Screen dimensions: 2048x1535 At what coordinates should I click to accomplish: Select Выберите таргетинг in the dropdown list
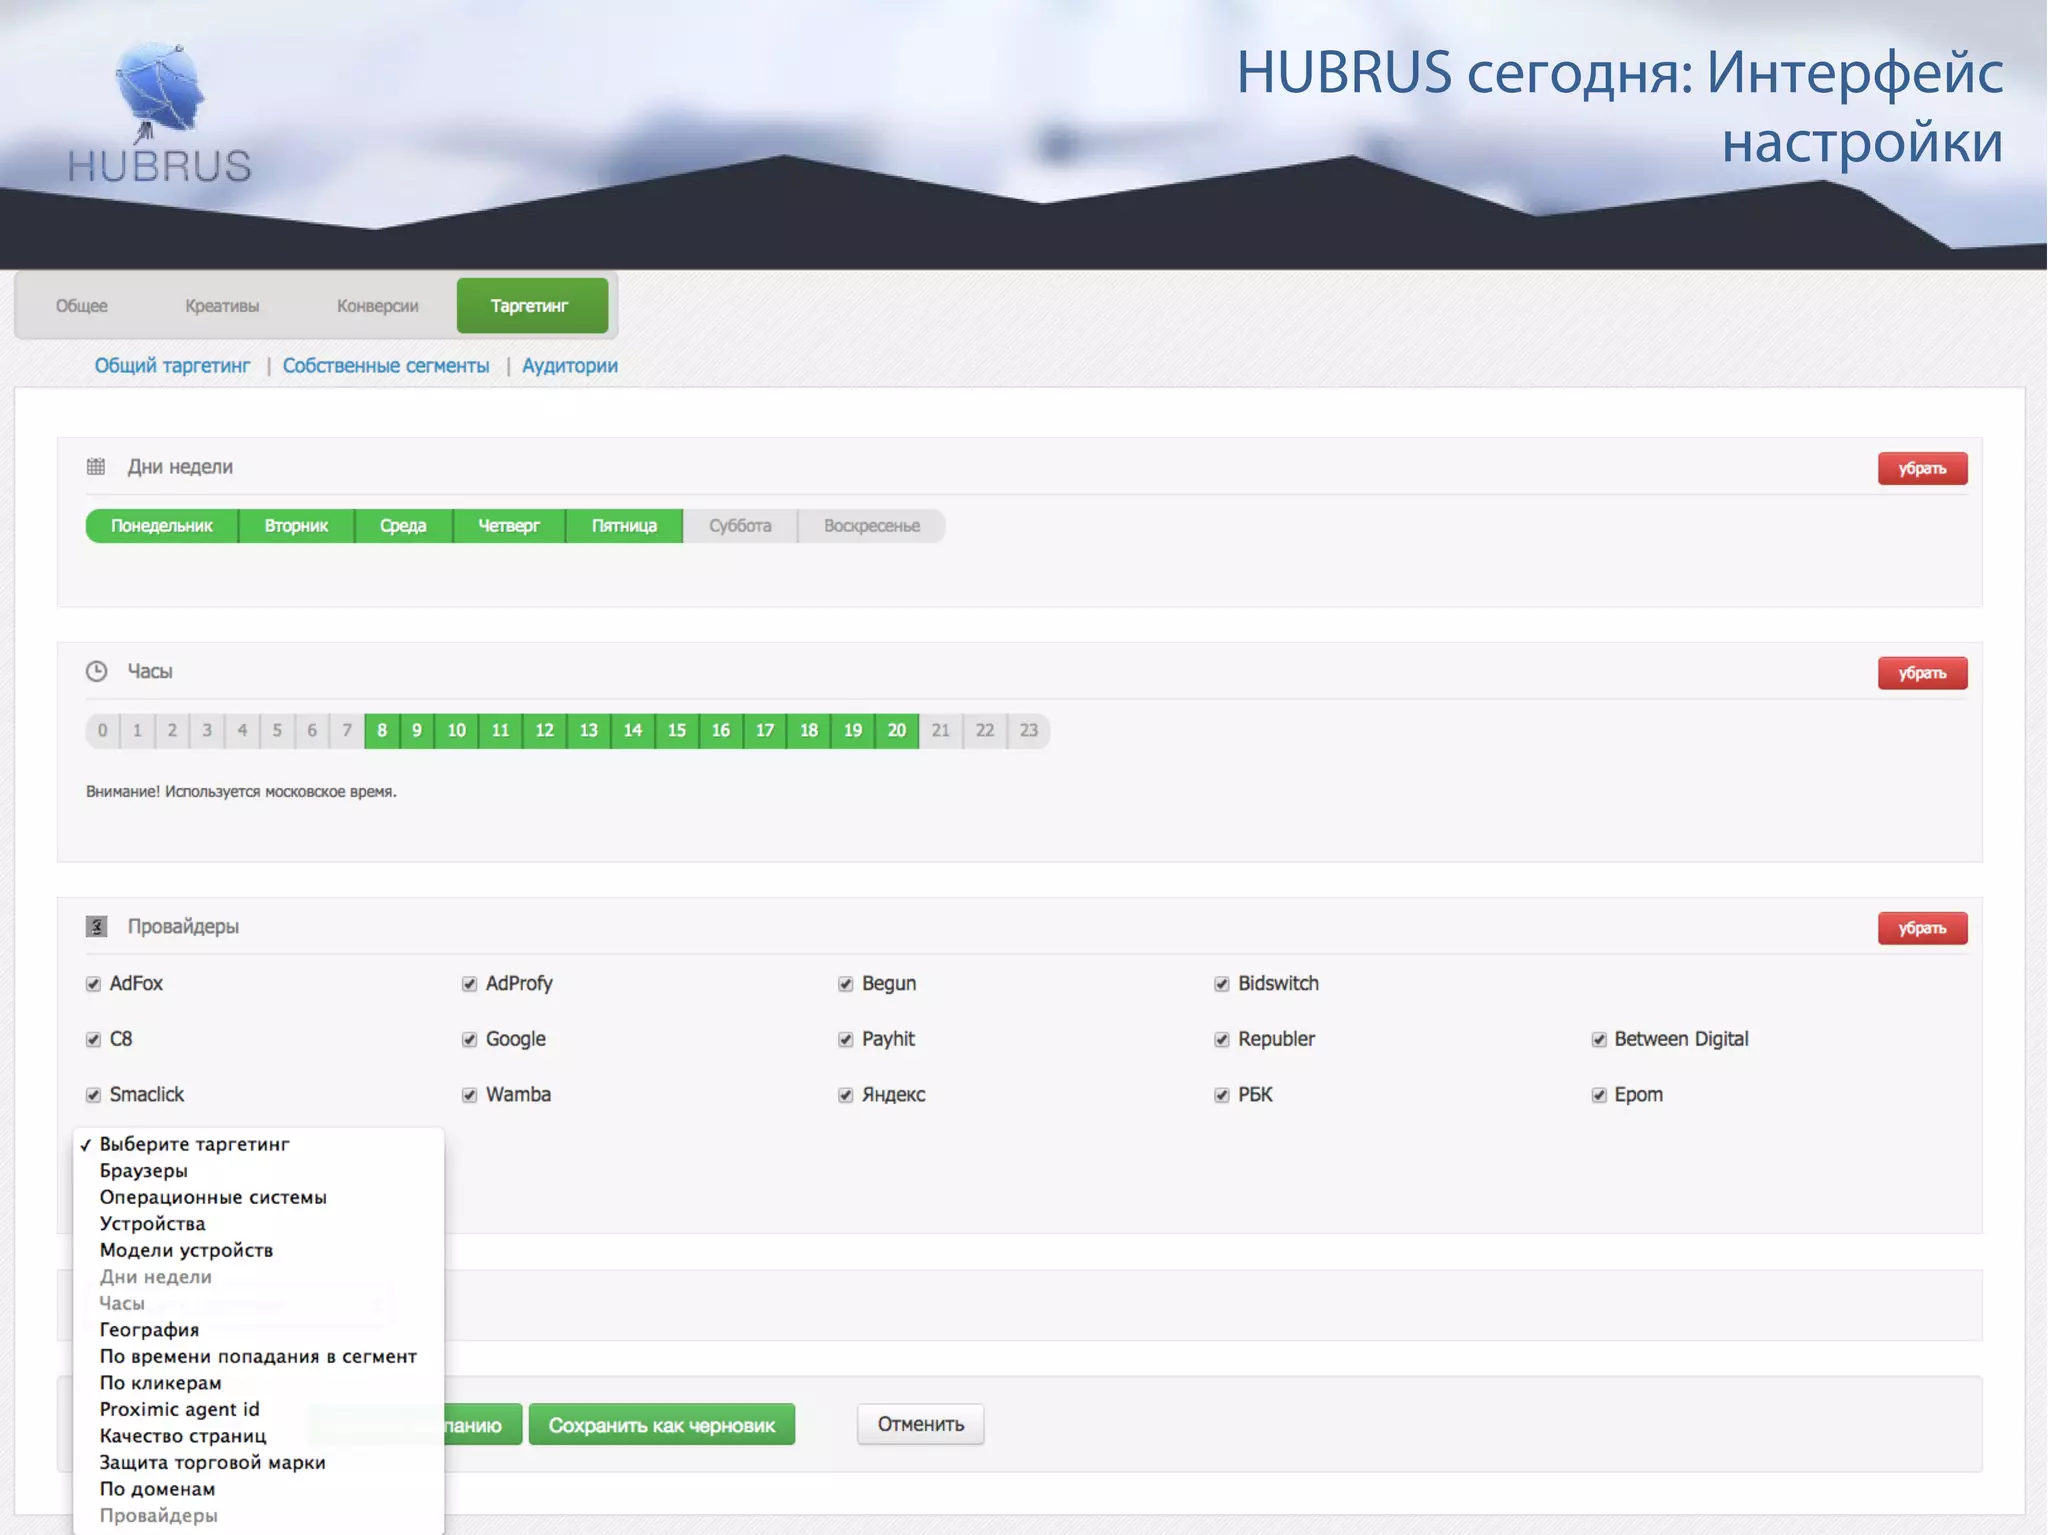pyautogui.click(x=258, y=1144)
